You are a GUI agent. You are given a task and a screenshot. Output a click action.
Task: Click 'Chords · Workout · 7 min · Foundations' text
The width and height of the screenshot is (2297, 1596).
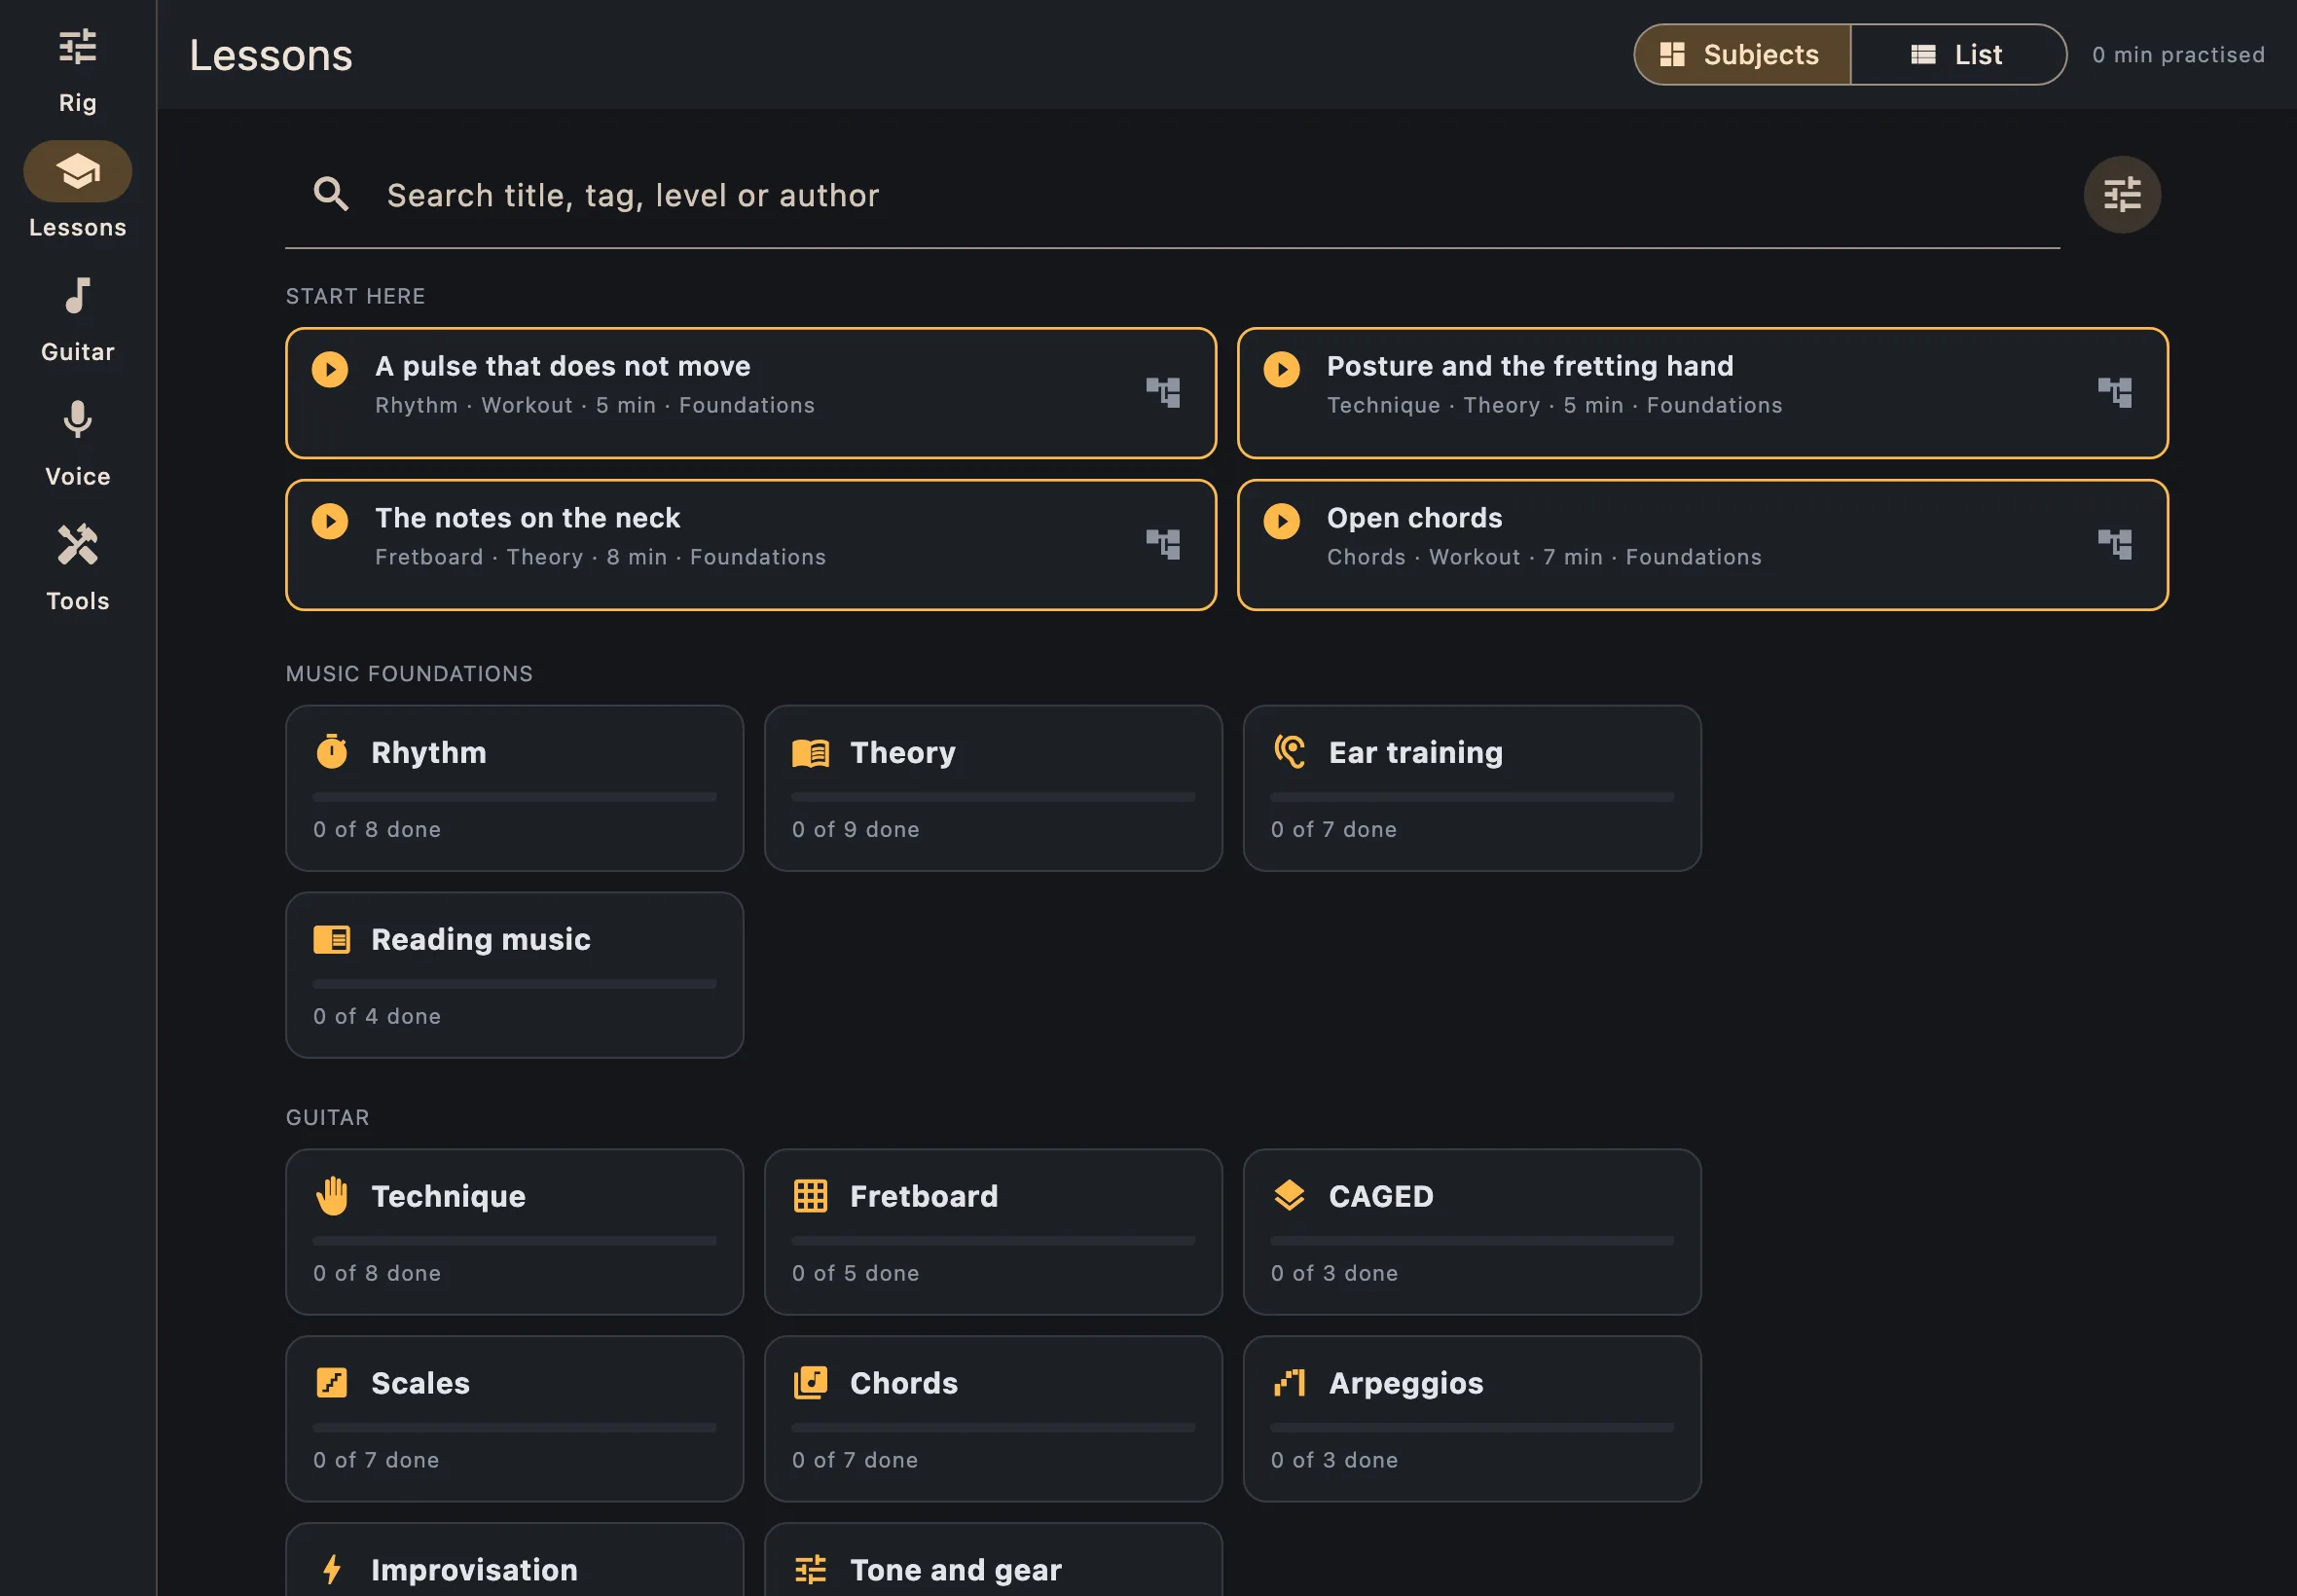(1544, 557)
